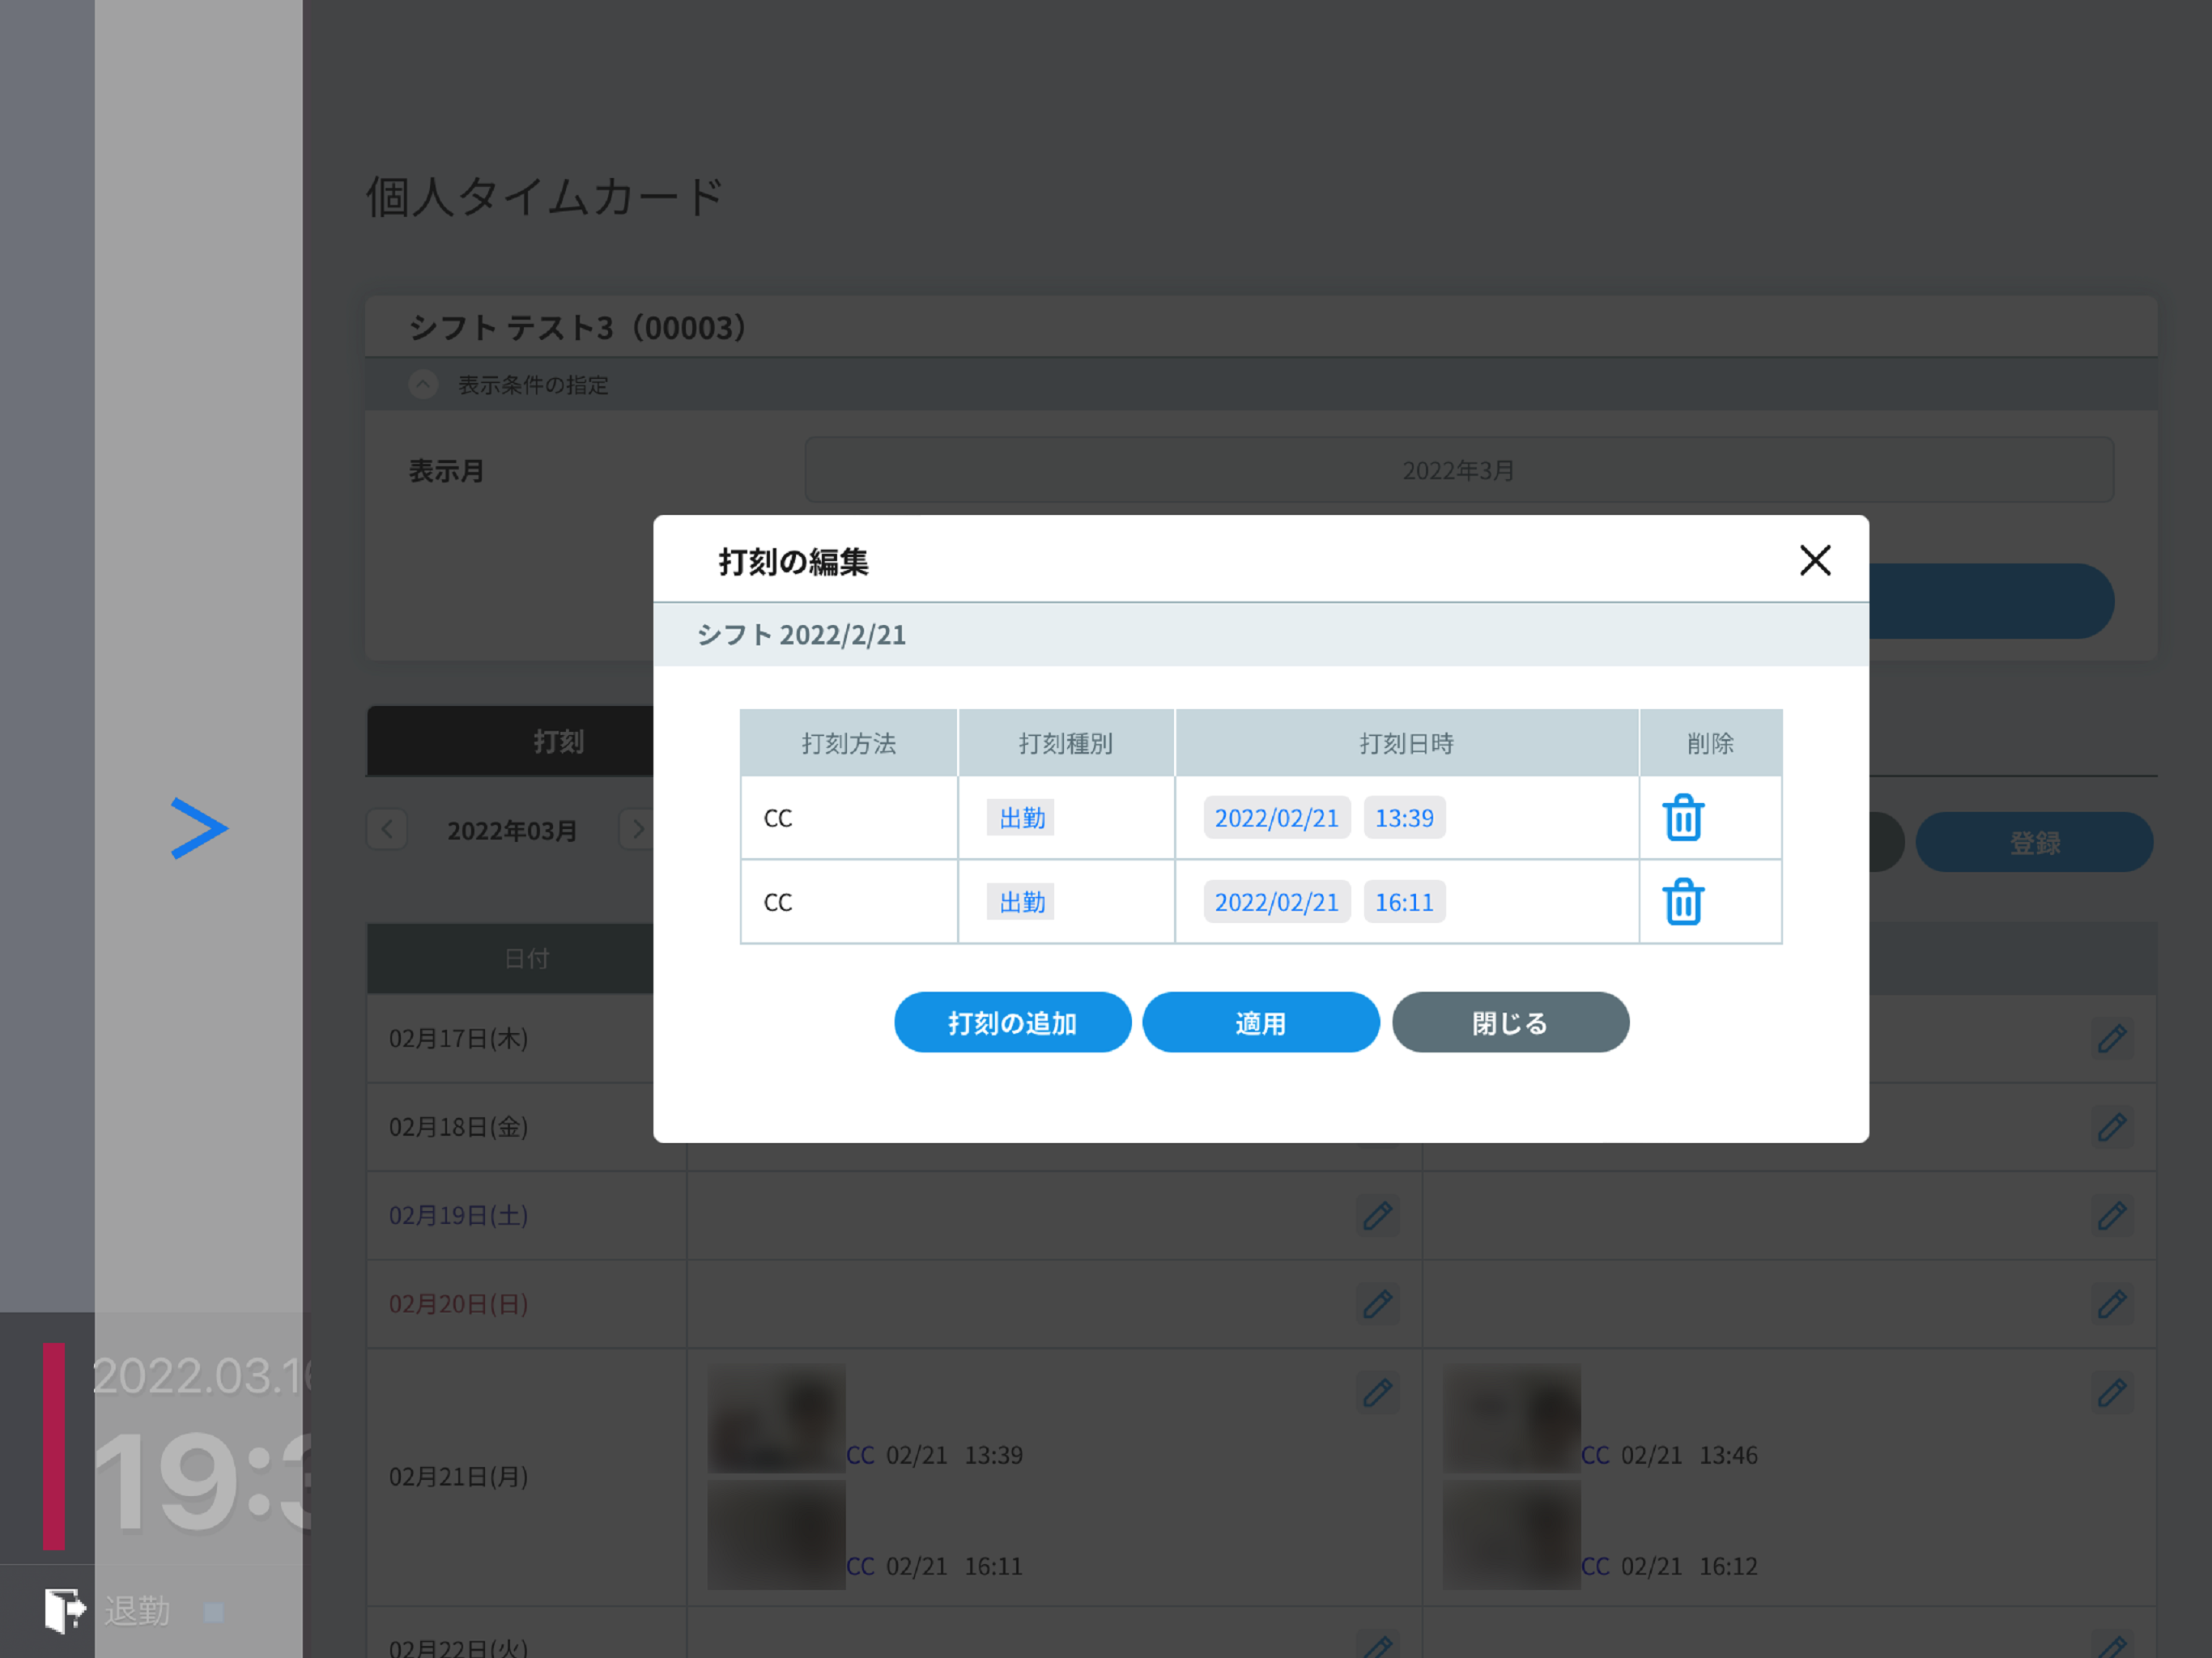Open photo thumbnail beside CC 02/21 13:46

coord(1511,1418)
